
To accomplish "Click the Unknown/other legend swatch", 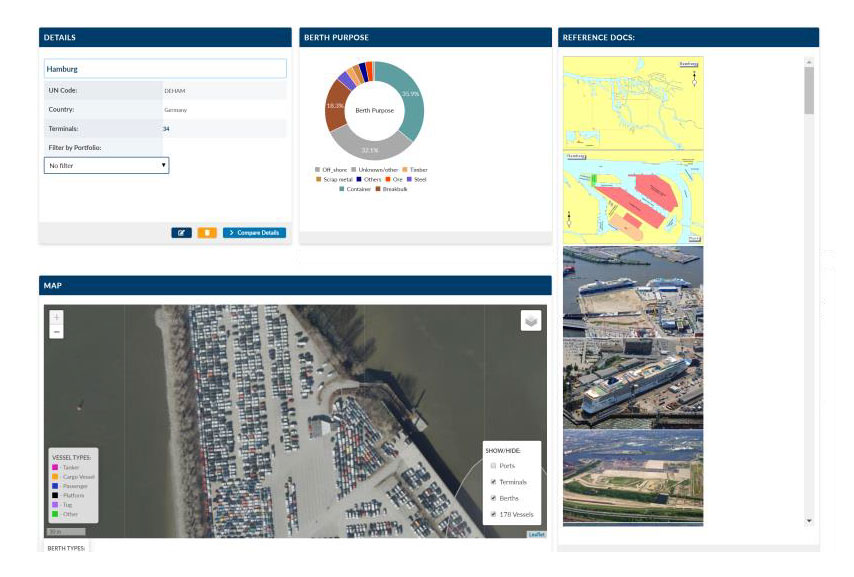I will coord(353,170).
